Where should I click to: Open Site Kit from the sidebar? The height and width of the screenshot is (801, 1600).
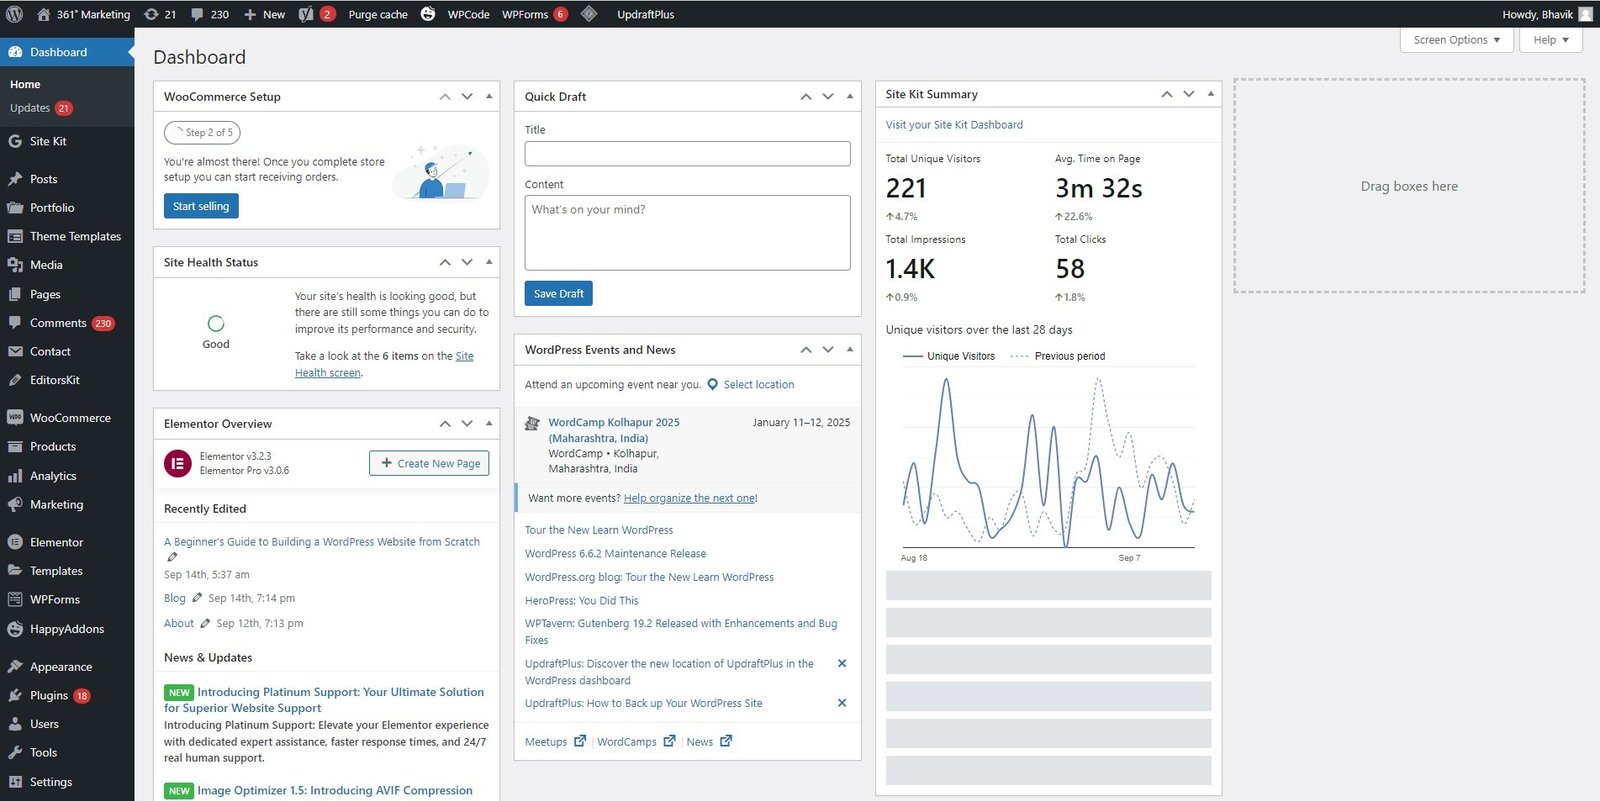pyautogui.click(x=48, y=141)
